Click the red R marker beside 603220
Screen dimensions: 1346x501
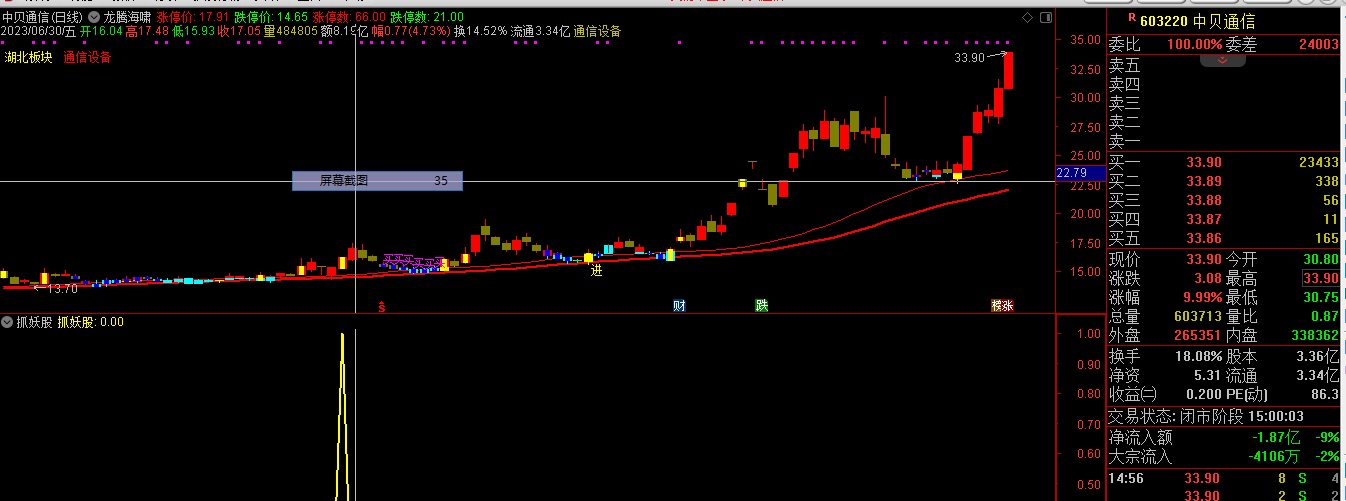coord(1131,17)
